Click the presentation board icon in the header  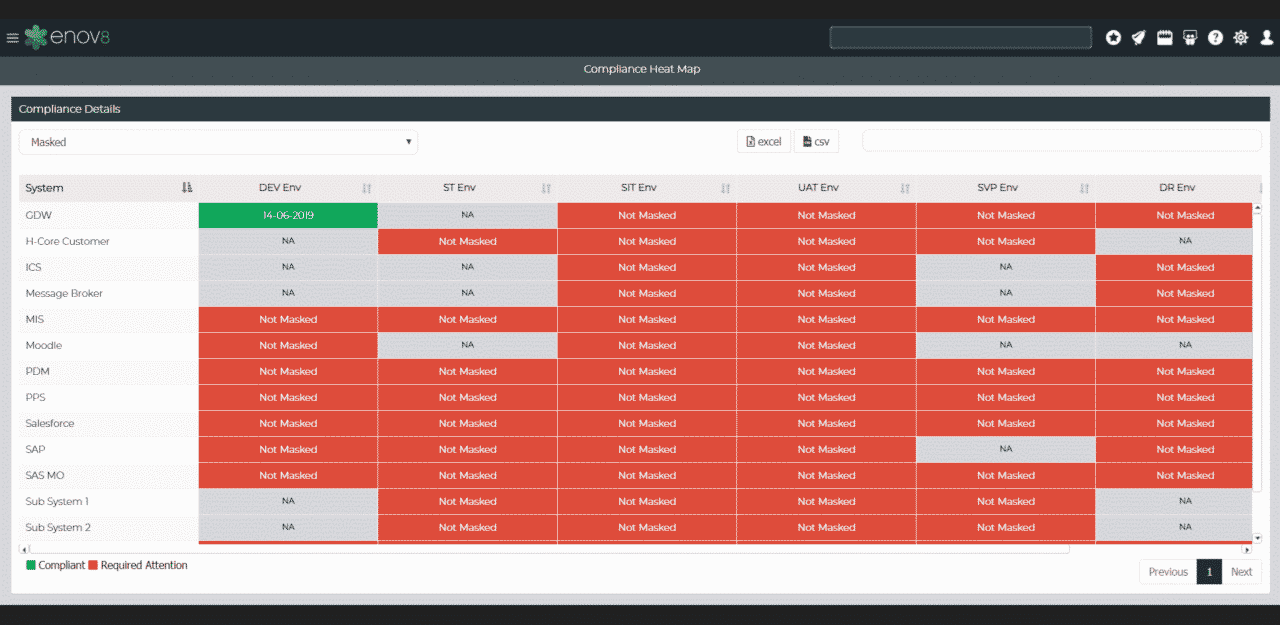1189,38
